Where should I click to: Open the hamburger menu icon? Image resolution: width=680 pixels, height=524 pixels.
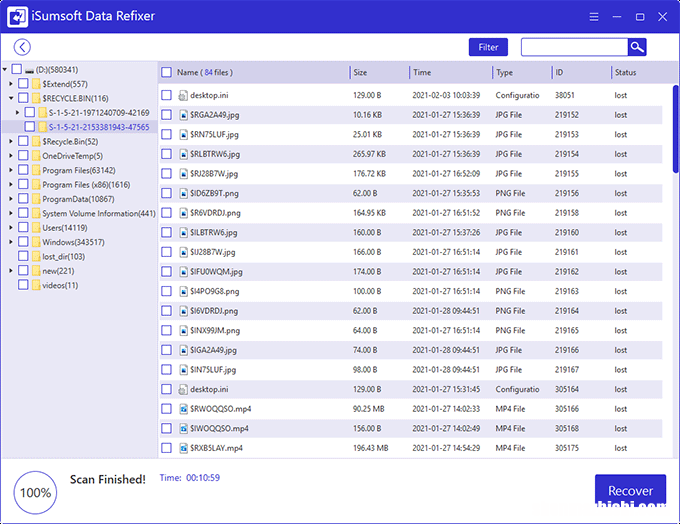pyautogui.click(x=594, y=17)
